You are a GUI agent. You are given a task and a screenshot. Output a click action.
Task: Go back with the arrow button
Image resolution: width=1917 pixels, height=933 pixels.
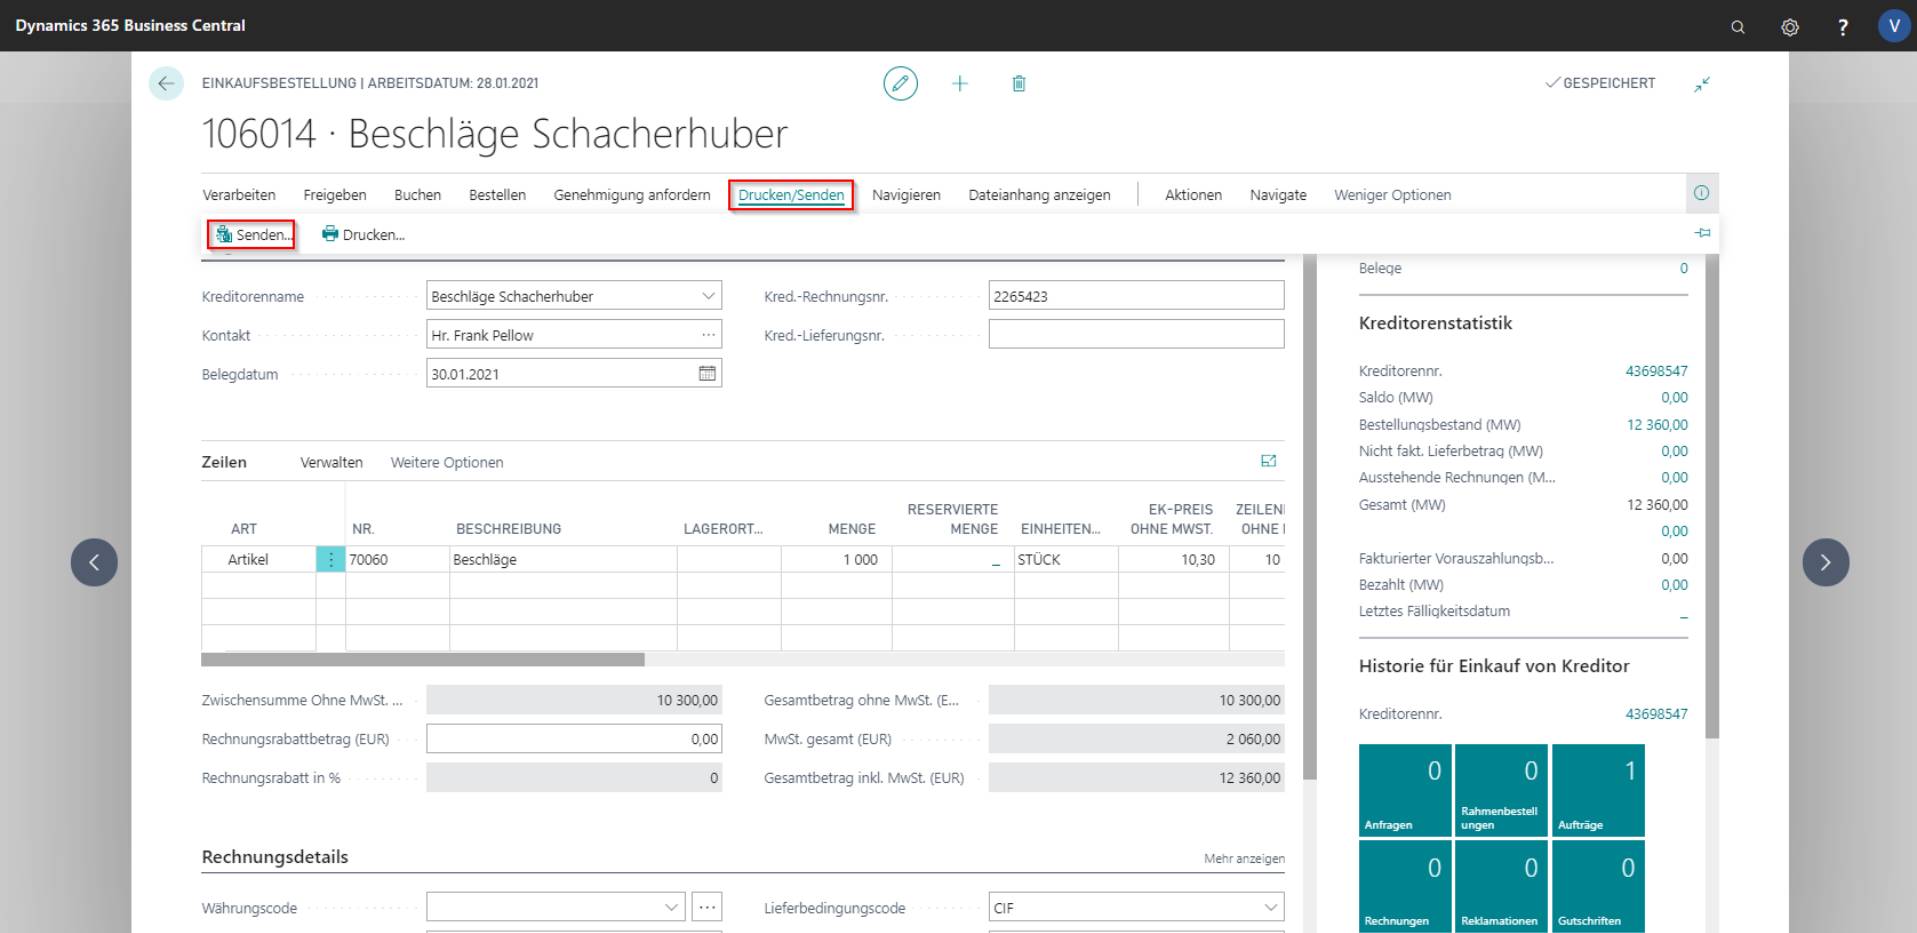tap(166, 84)
